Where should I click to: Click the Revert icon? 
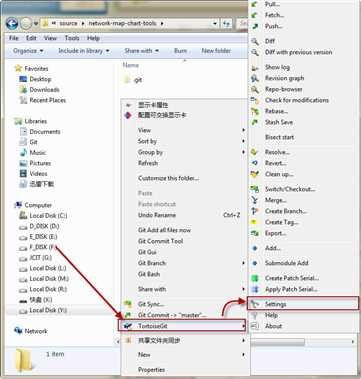pyautogui.click(x=255, y=163)
